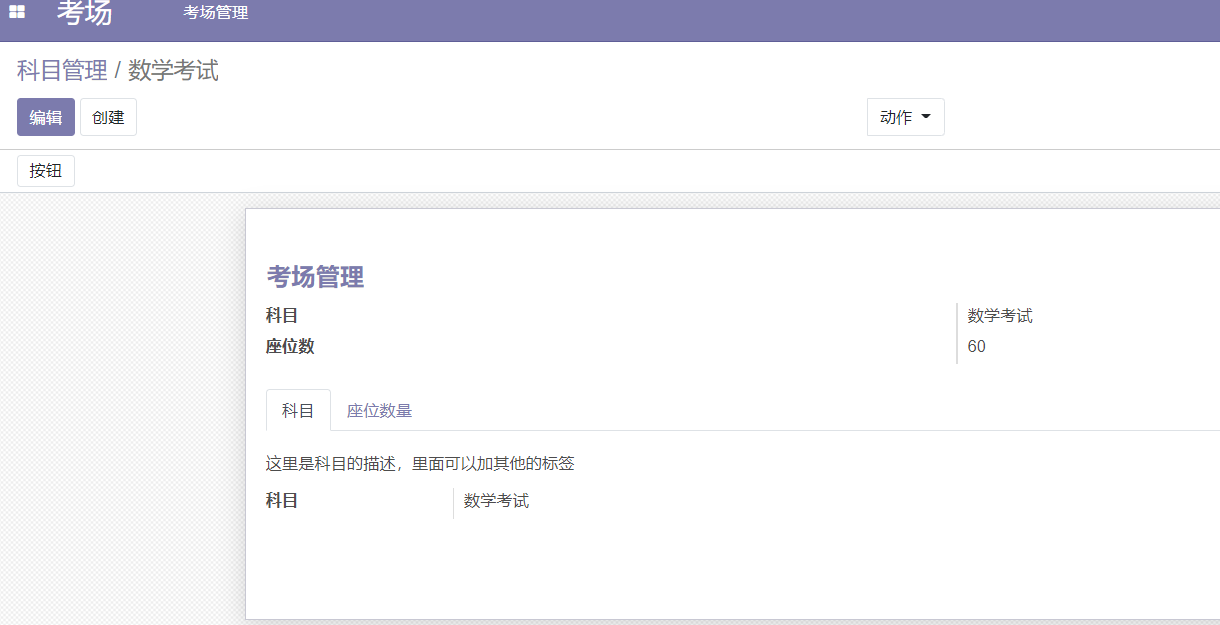1220x625 pixels.
Task: Click the 编辑 button
Action: click(45, 117)
